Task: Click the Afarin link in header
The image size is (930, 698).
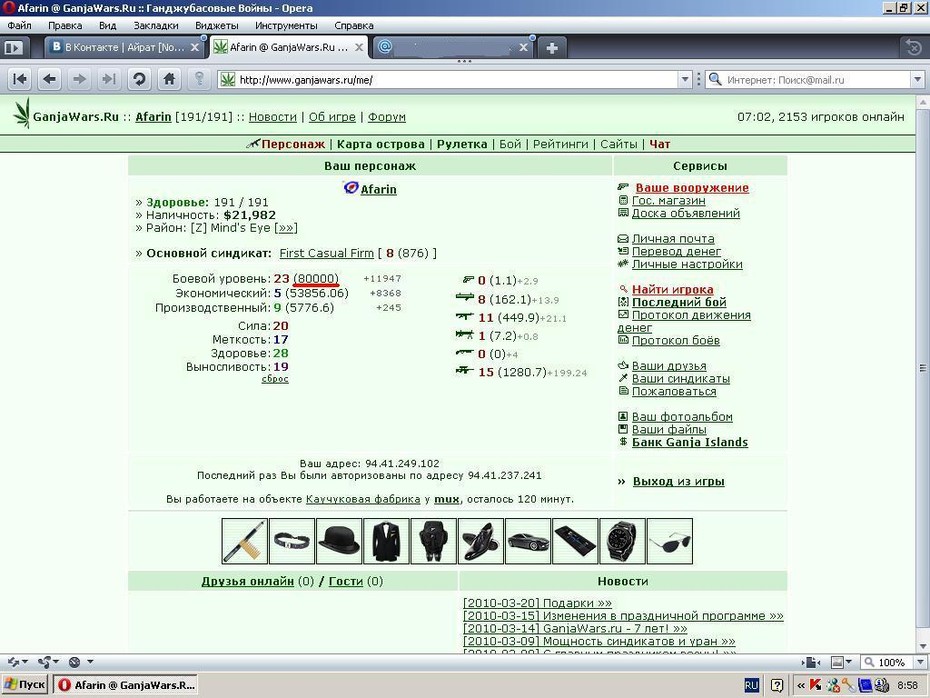Action: 153,117
